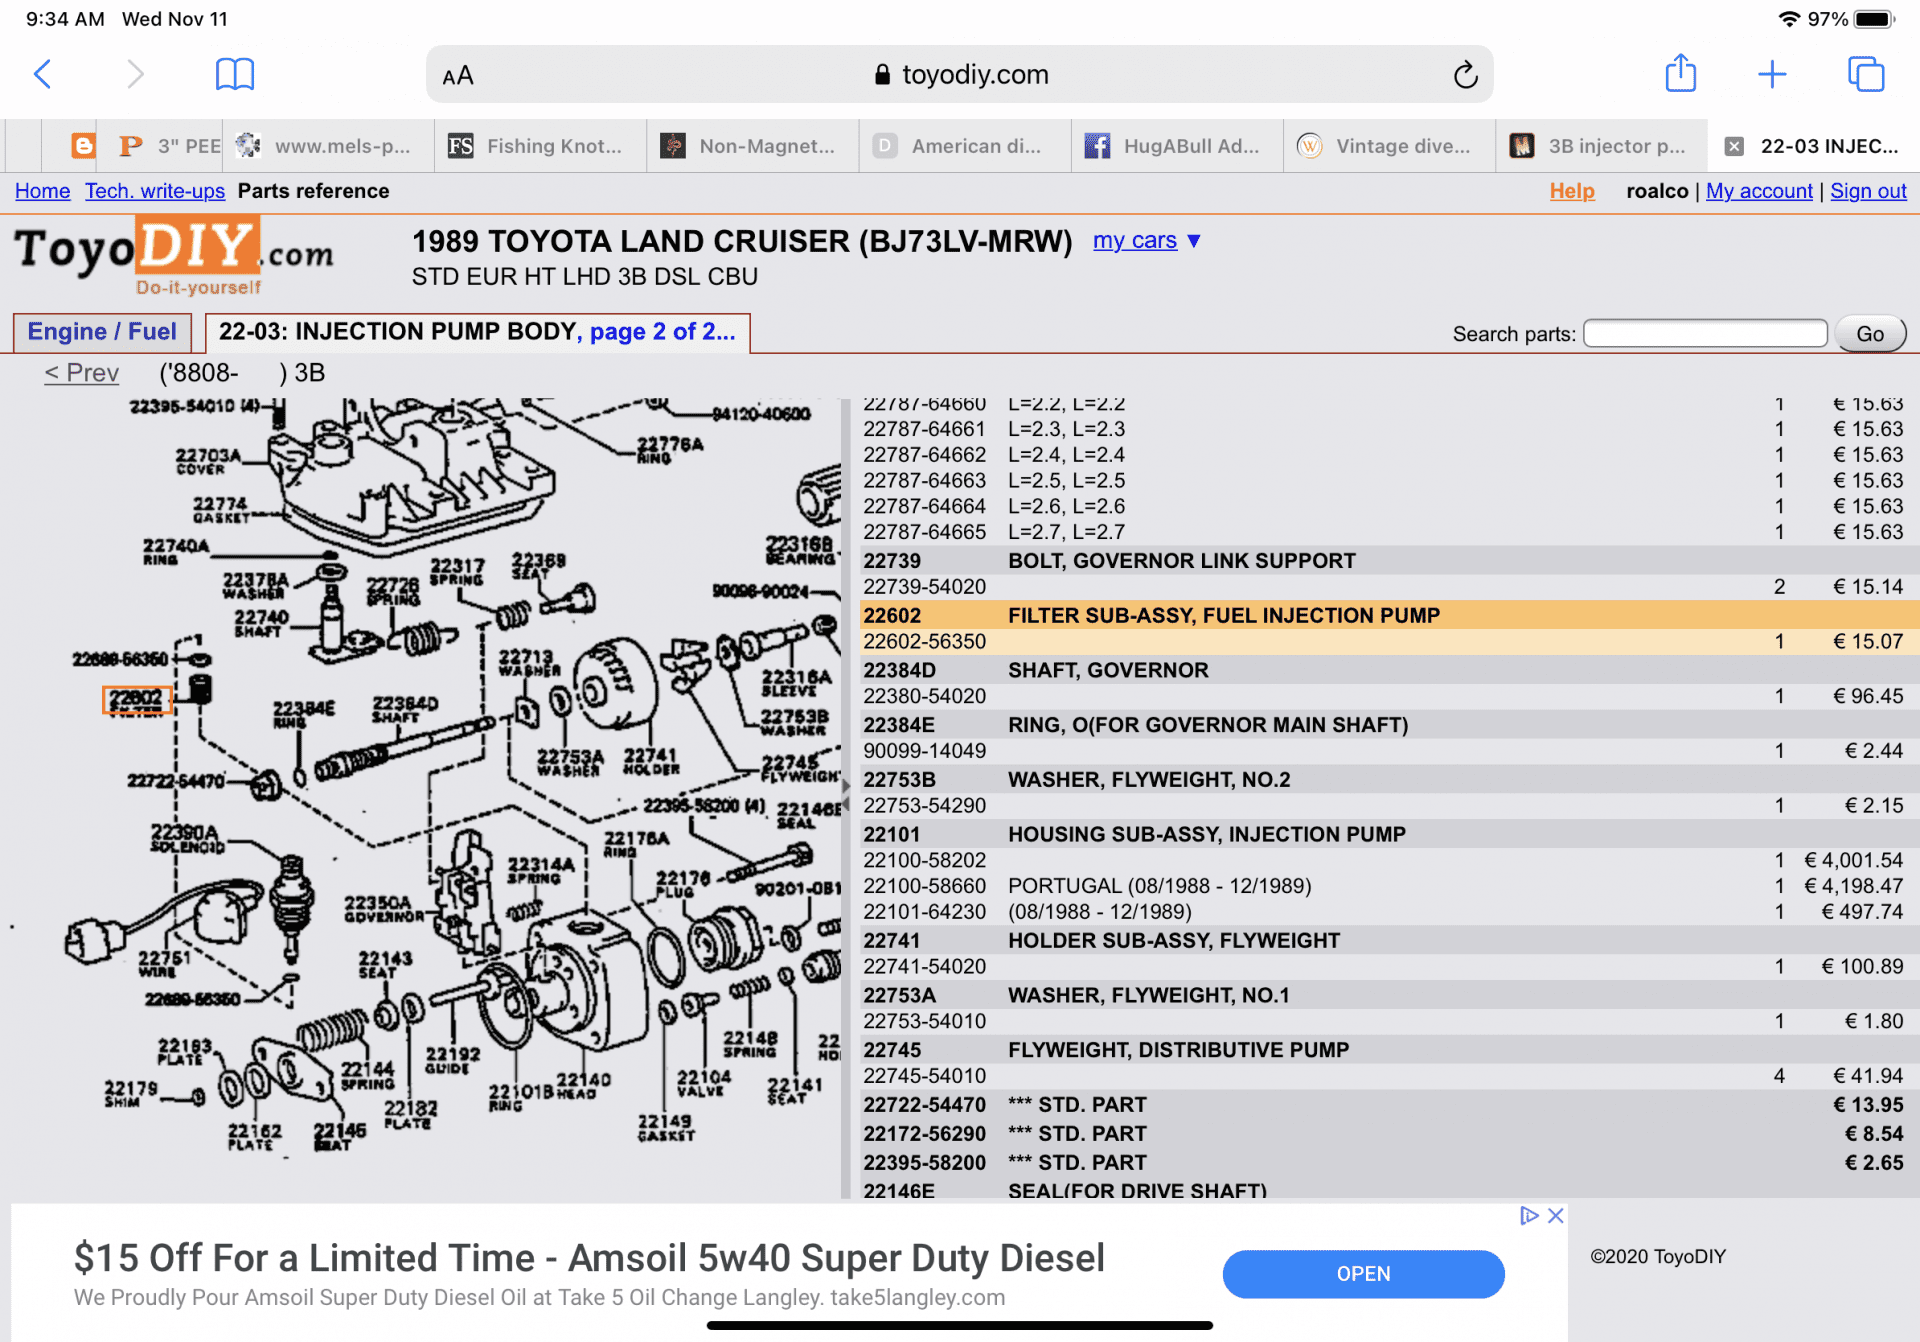
Task: Select part number 22101-64230
Action: [925, 912]
